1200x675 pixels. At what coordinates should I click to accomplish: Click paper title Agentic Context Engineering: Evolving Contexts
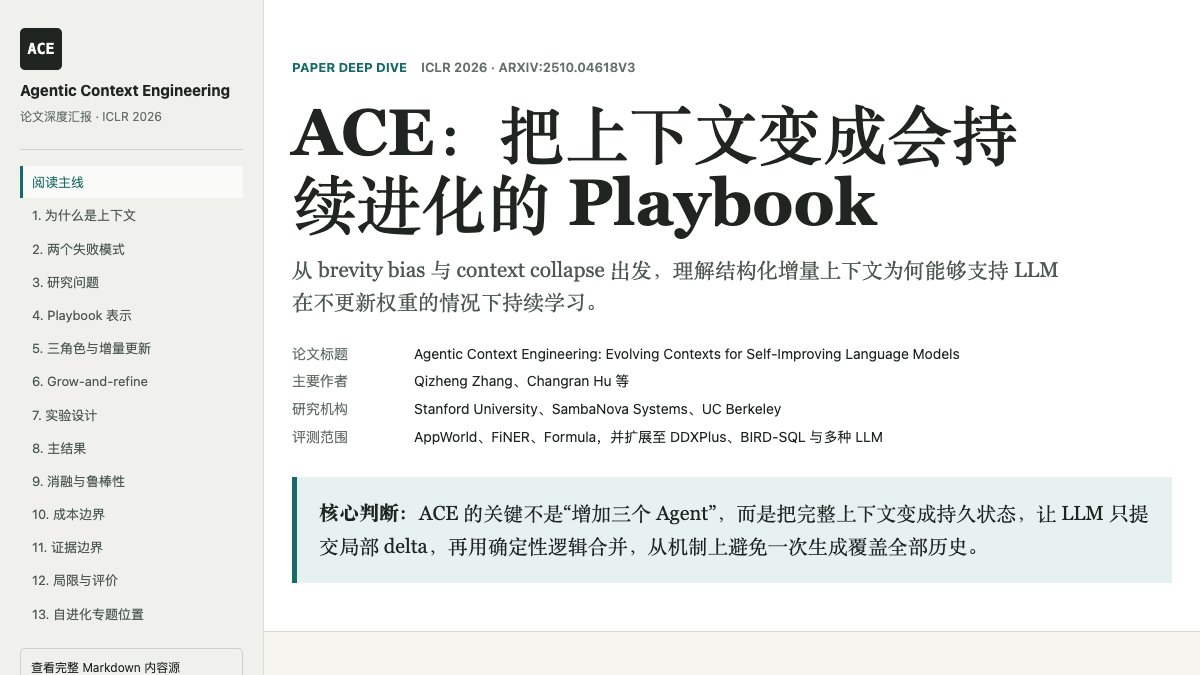coord(687,354)
